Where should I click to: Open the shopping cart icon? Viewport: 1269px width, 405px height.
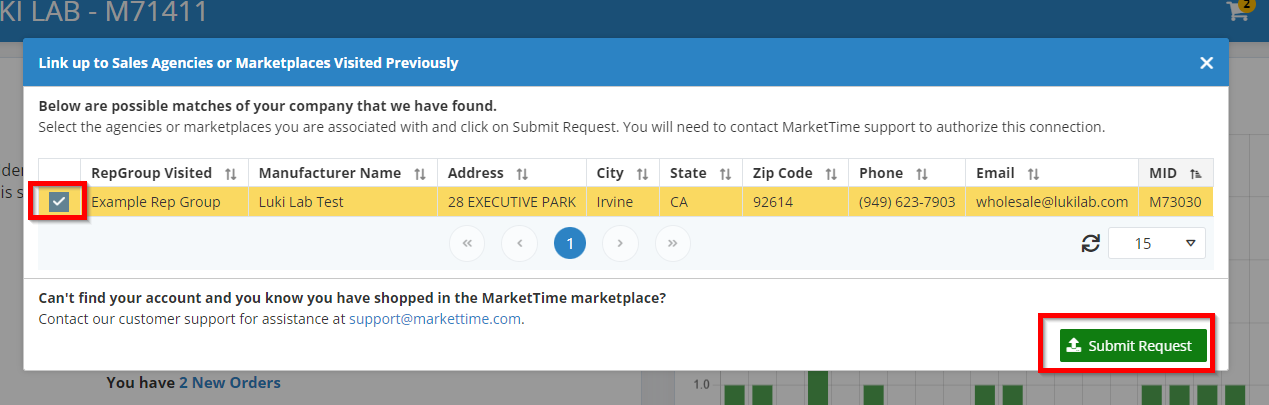coord(1238,11)
